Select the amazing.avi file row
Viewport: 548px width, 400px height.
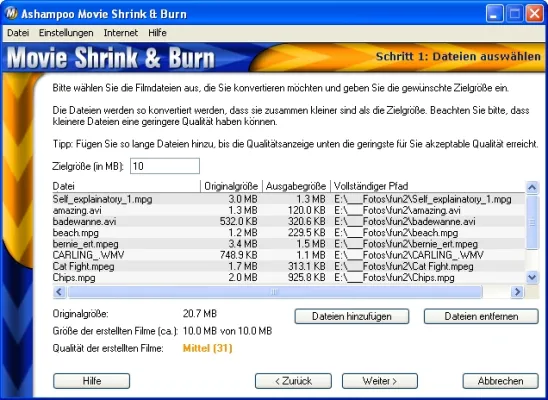tap(289, 210)
